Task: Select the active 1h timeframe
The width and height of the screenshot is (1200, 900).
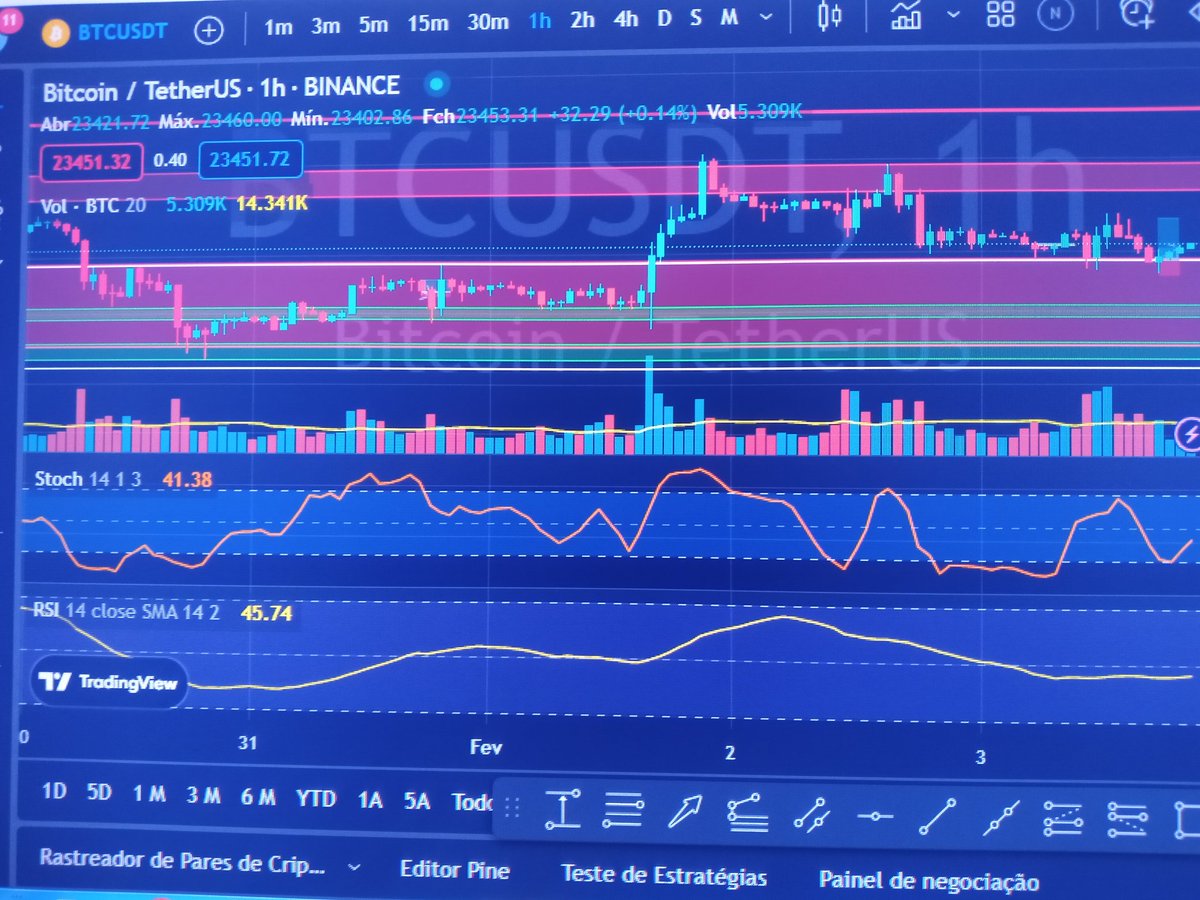Action: click(x=540, y=22)
